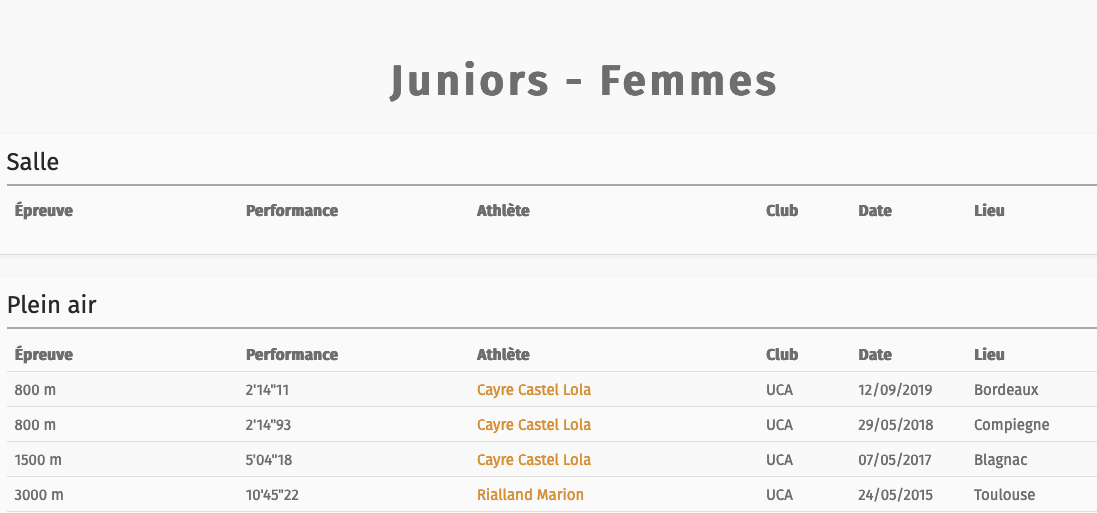Select the 5'04"18 performance cell
The image size is (1097, 513).
pyautogui.click(x=270, y=460)
